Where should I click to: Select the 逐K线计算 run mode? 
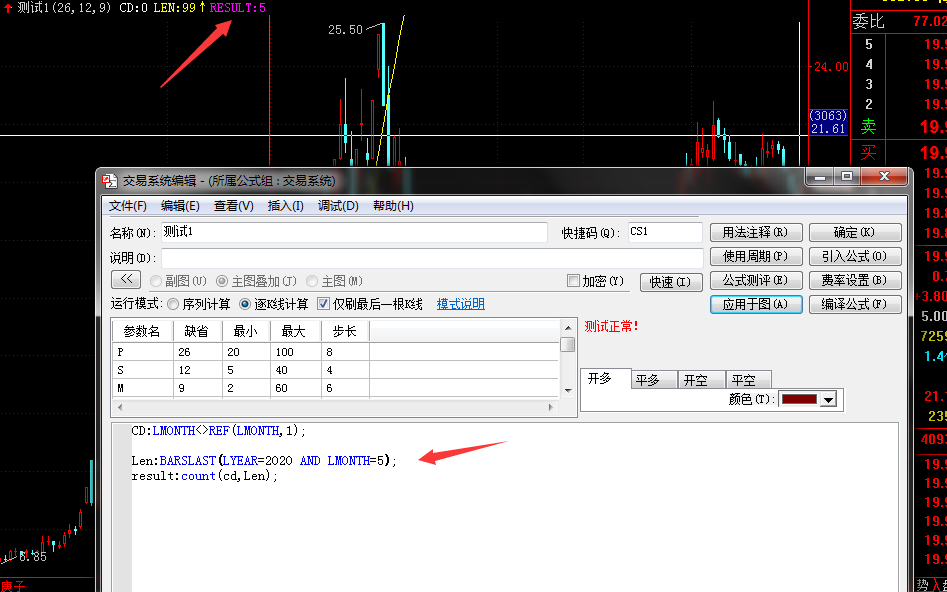[245, 304]
